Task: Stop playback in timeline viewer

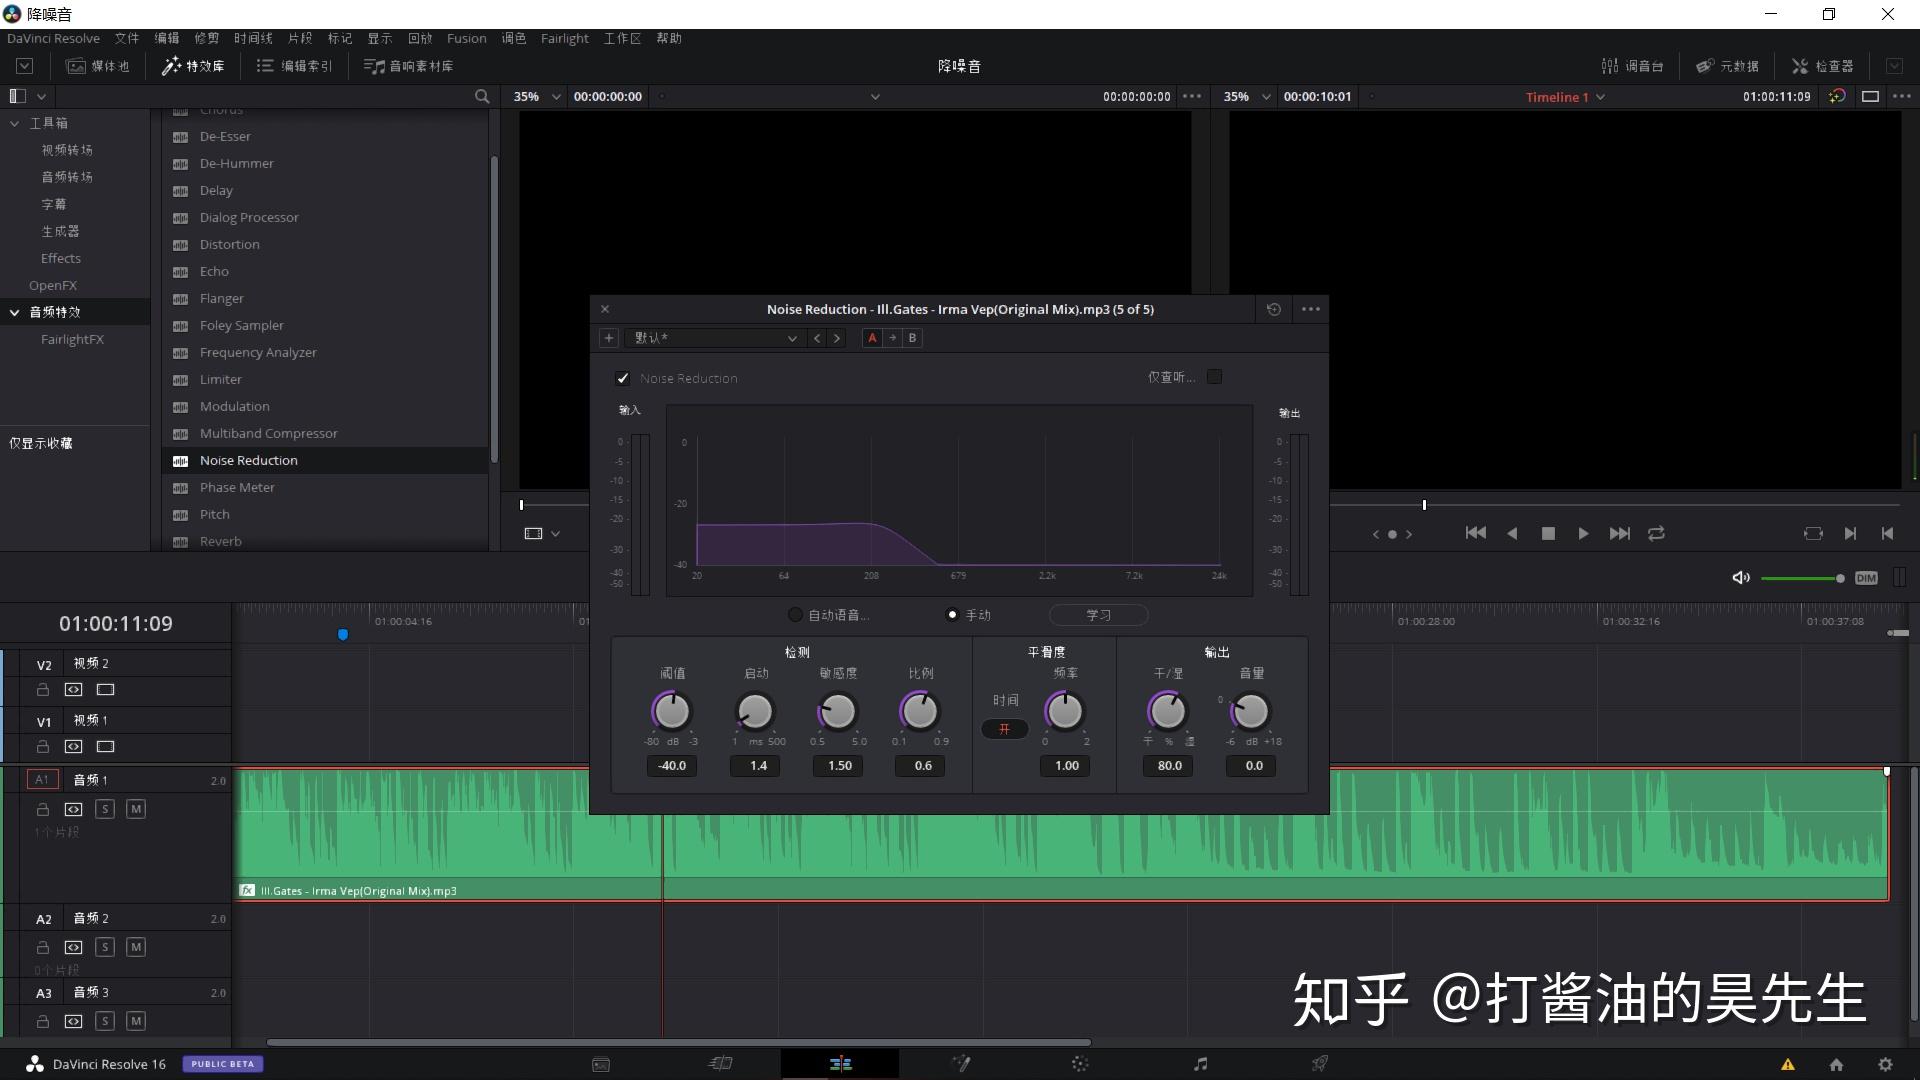Action: [1548, 534]
